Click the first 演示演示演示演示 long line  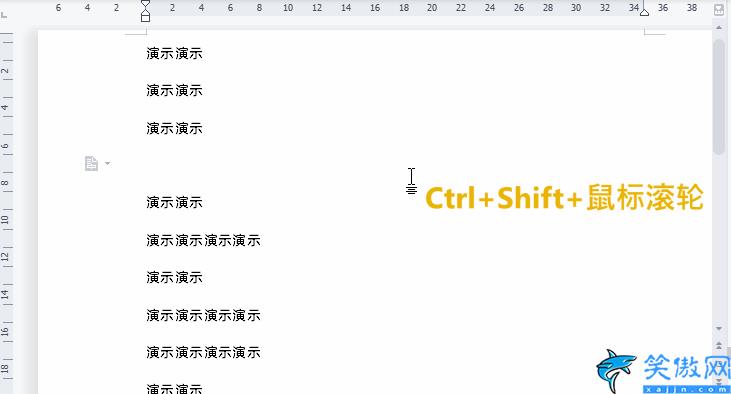tap(203, 240)
